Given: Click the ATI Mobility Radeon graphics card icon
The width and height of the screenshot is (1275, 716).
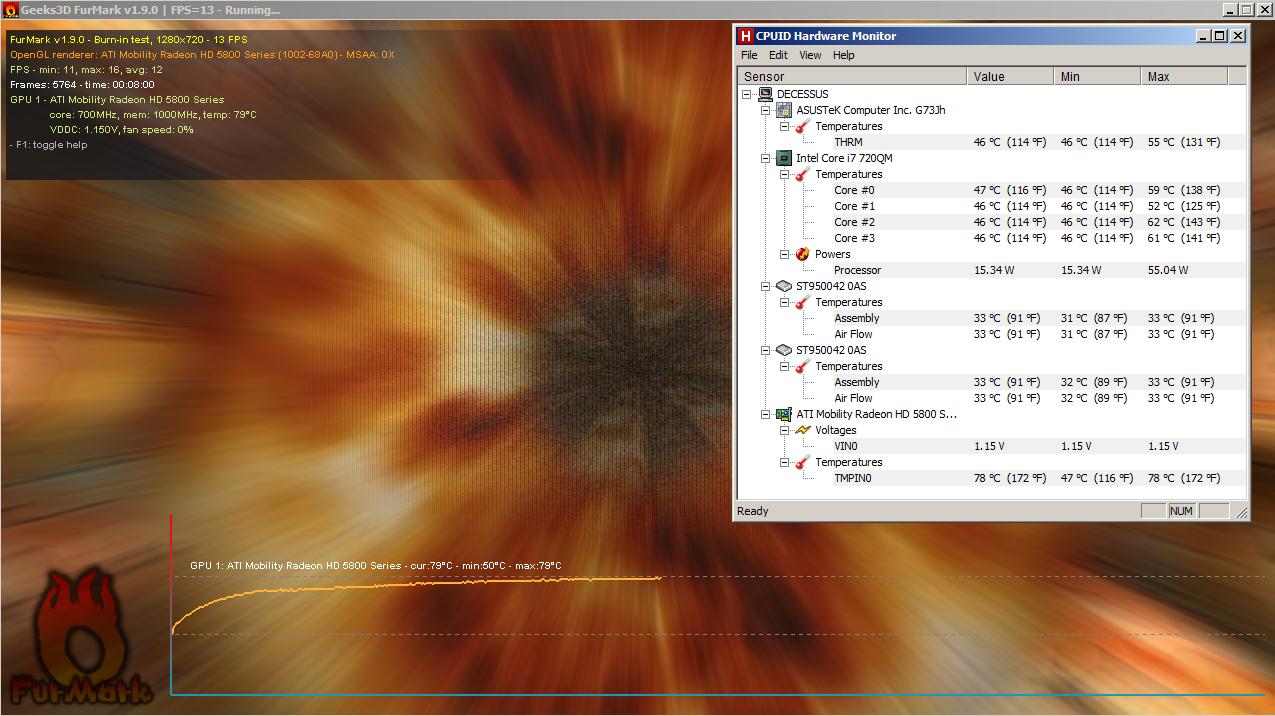Looking at the screenshot, I should tap(785, 414).
